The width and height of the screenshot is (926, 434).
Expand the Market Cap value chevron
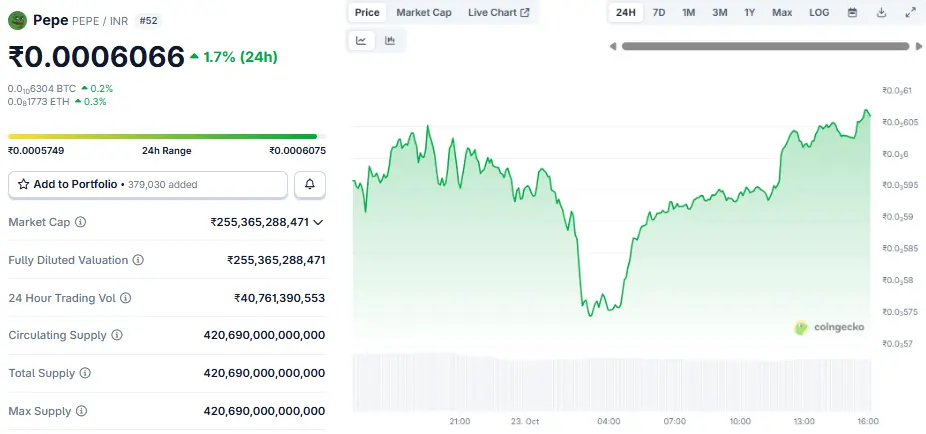[x=318, y=222]
